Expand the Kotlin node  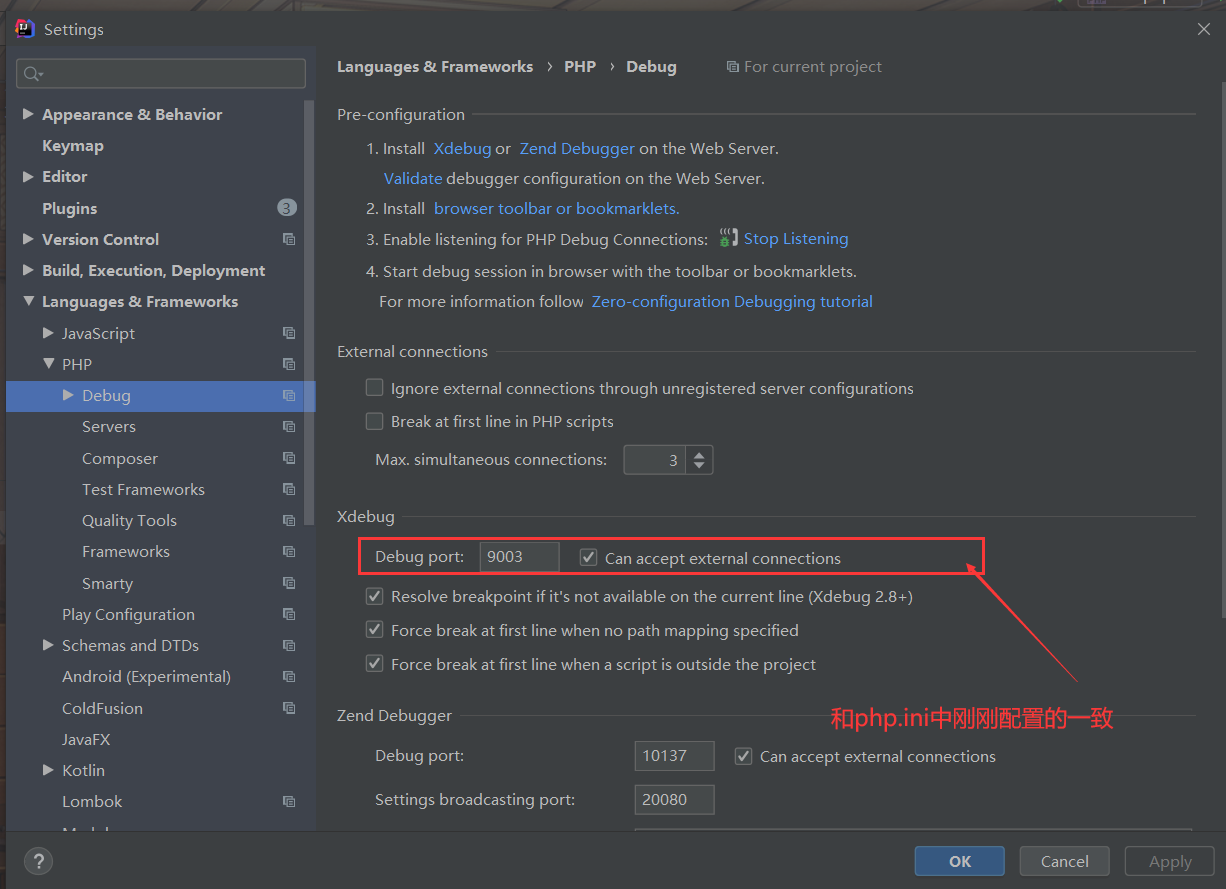[48, 770]
